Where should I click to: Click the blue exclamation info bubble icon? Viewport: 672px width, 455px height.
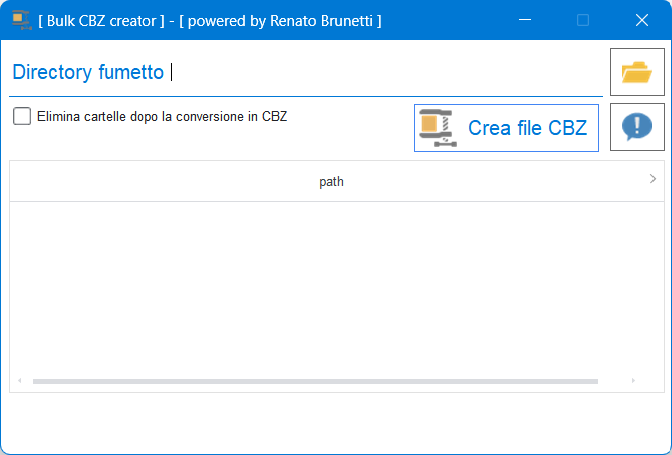point(637,127)
